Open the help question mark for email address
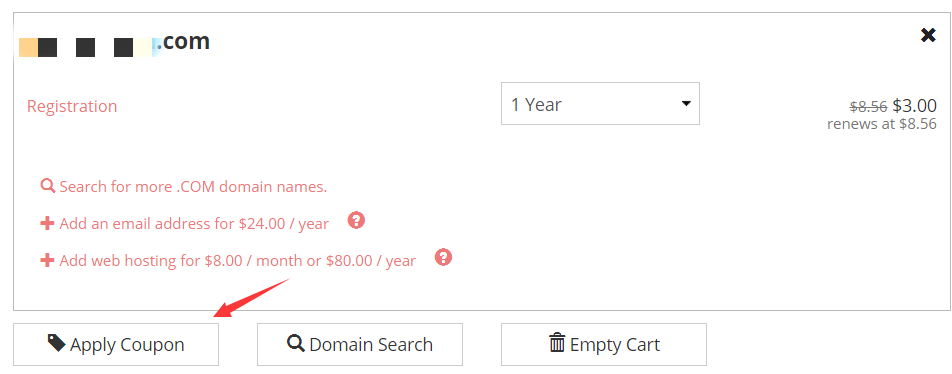This screenshot has width=952, height=374. click(356, 220)
